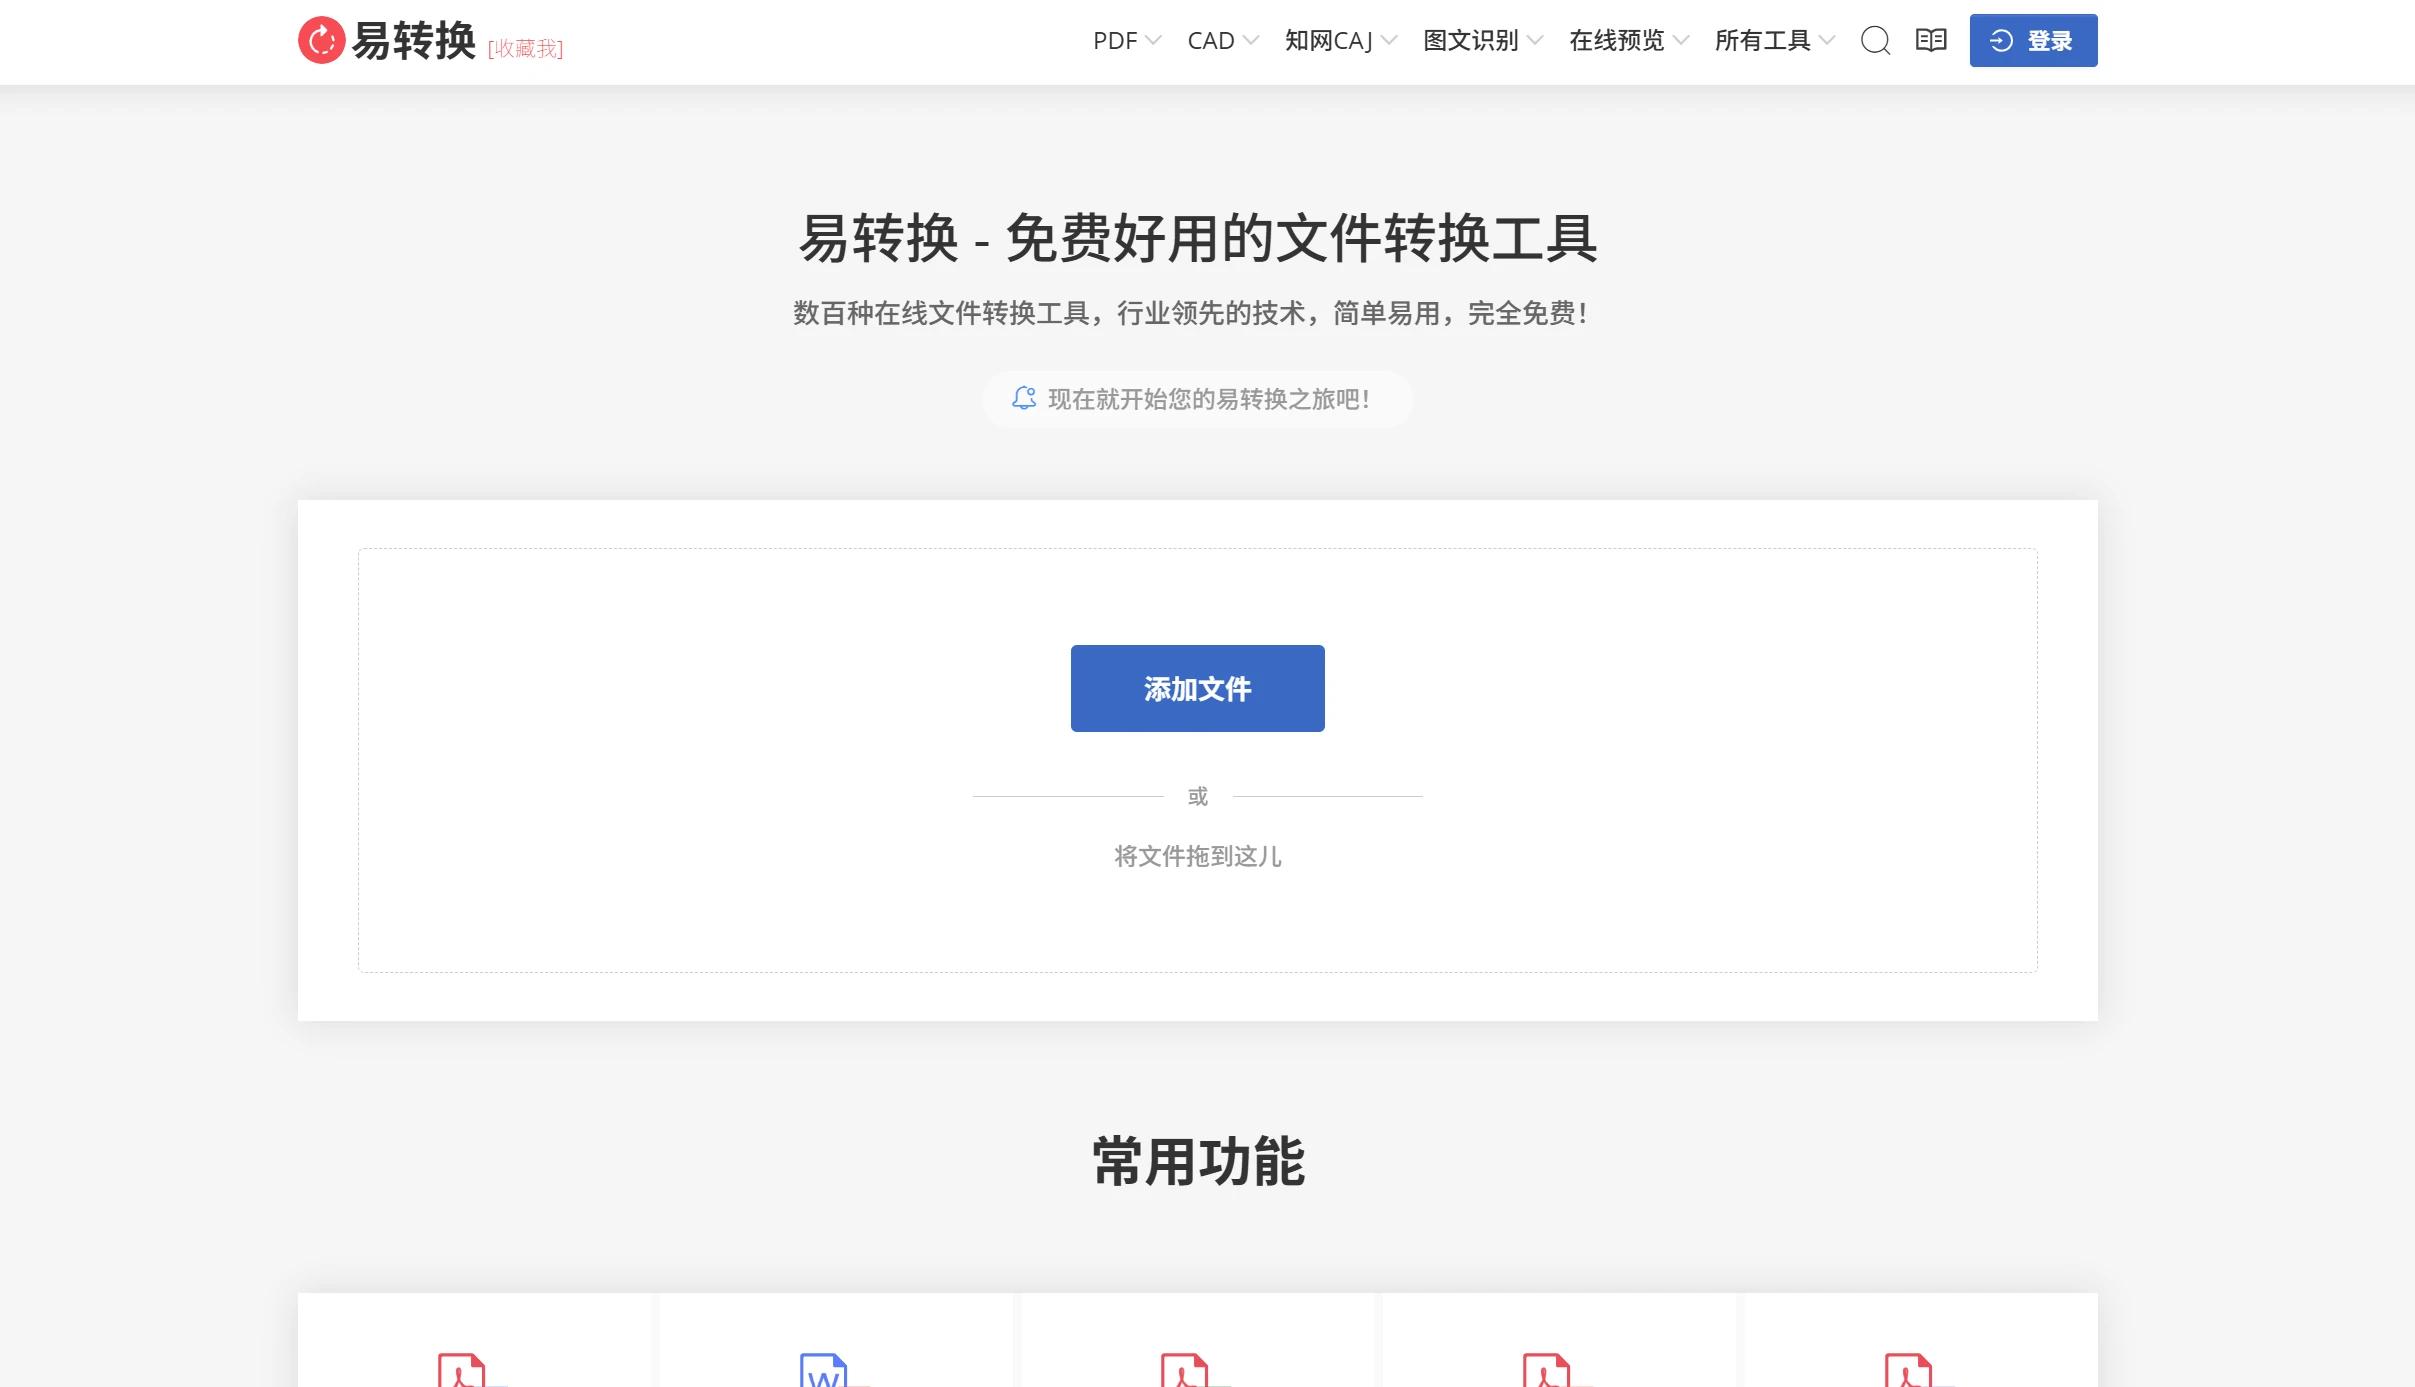Click the 登录 login button

tap(2033, 41)
